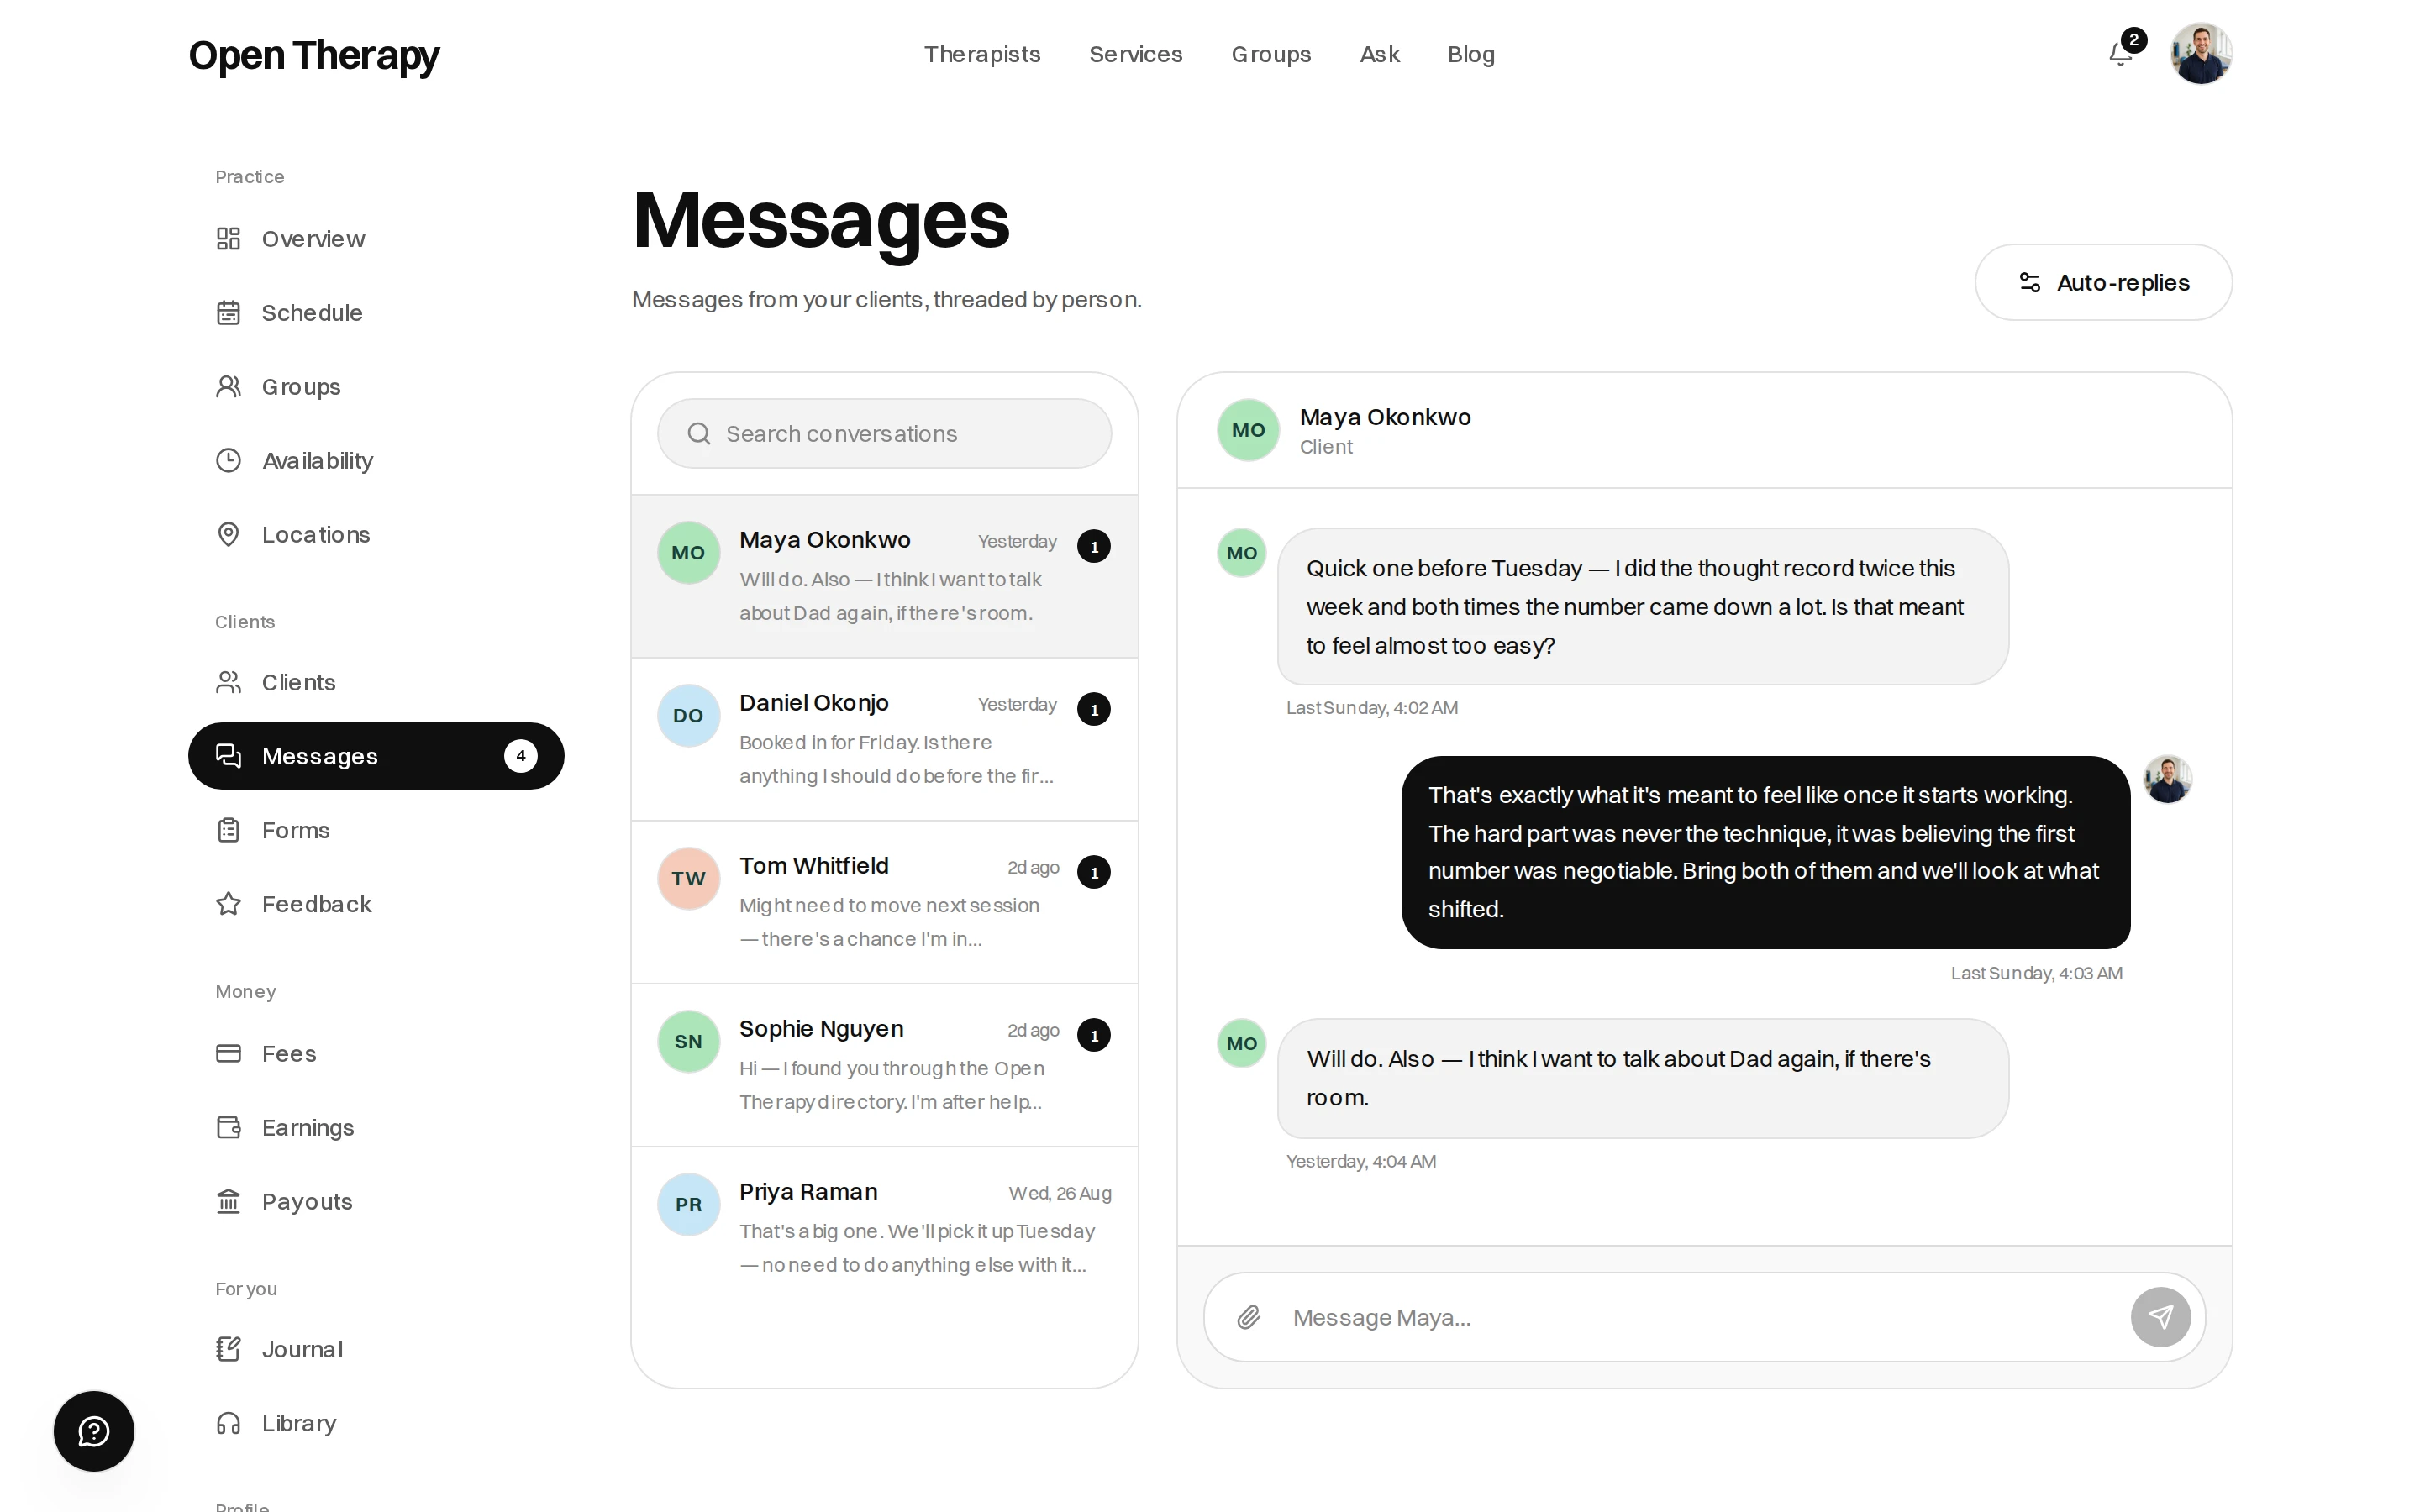Open Library in the sidebar
Image resolution: width=2420 pixels, height=1512 pixels.
(376, 1423)
